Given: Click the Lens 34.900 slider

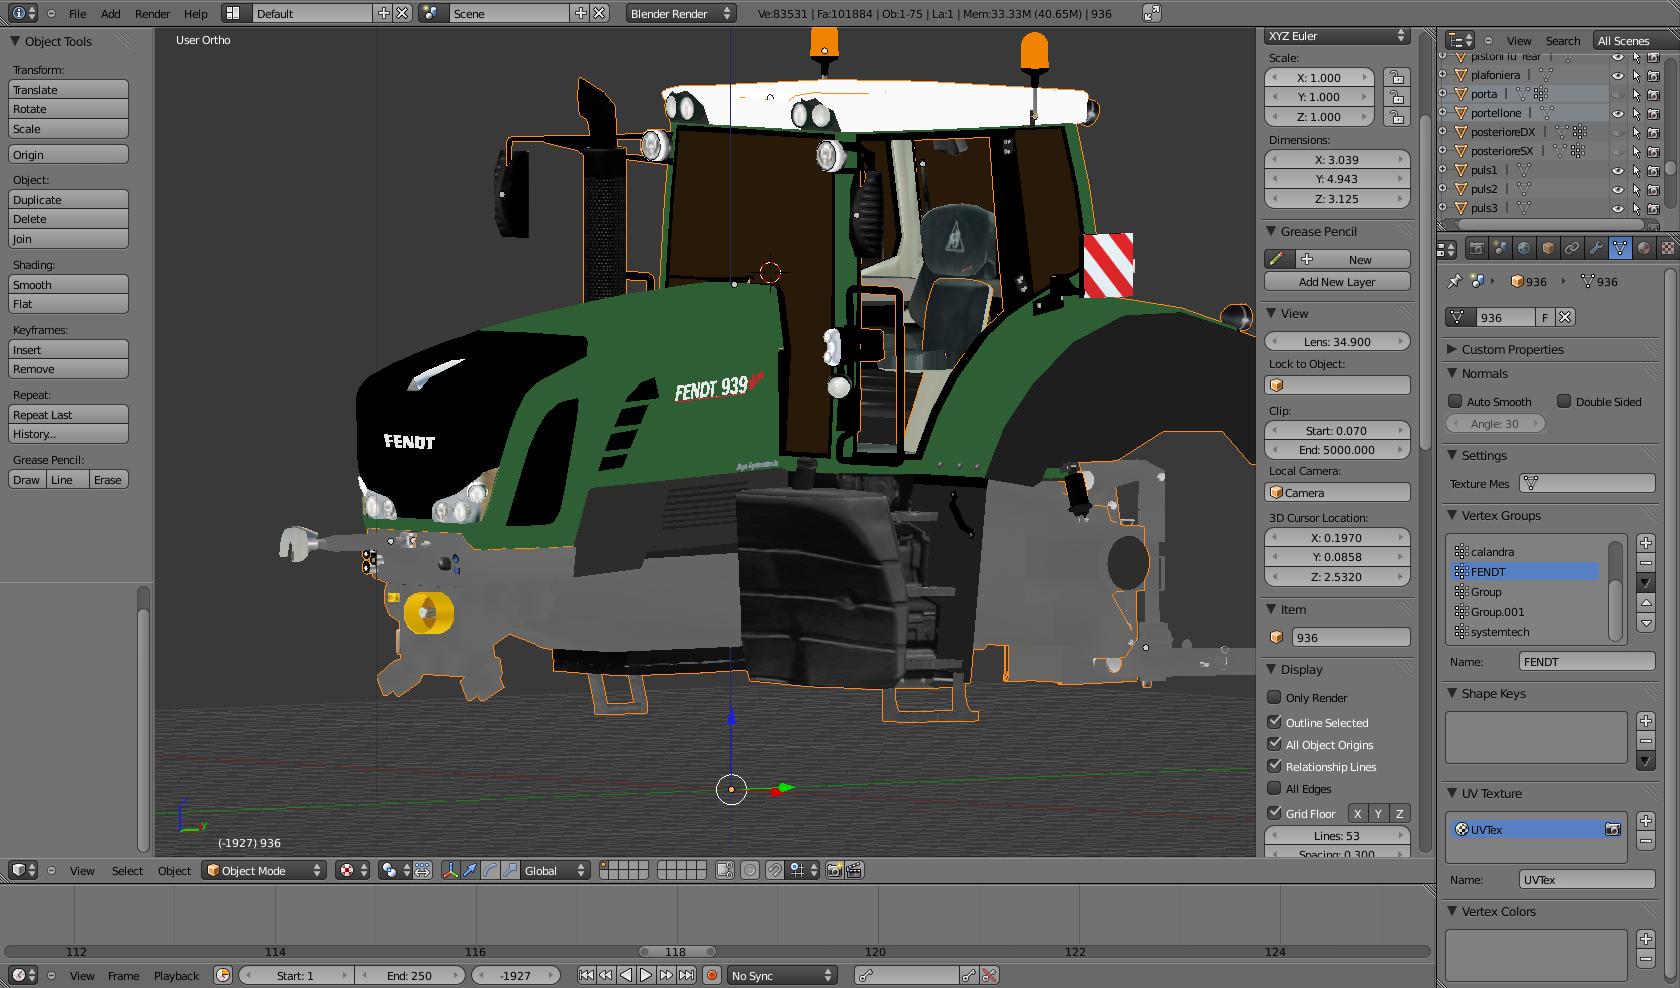Looking at the screenshot, I should point(1337,341).
